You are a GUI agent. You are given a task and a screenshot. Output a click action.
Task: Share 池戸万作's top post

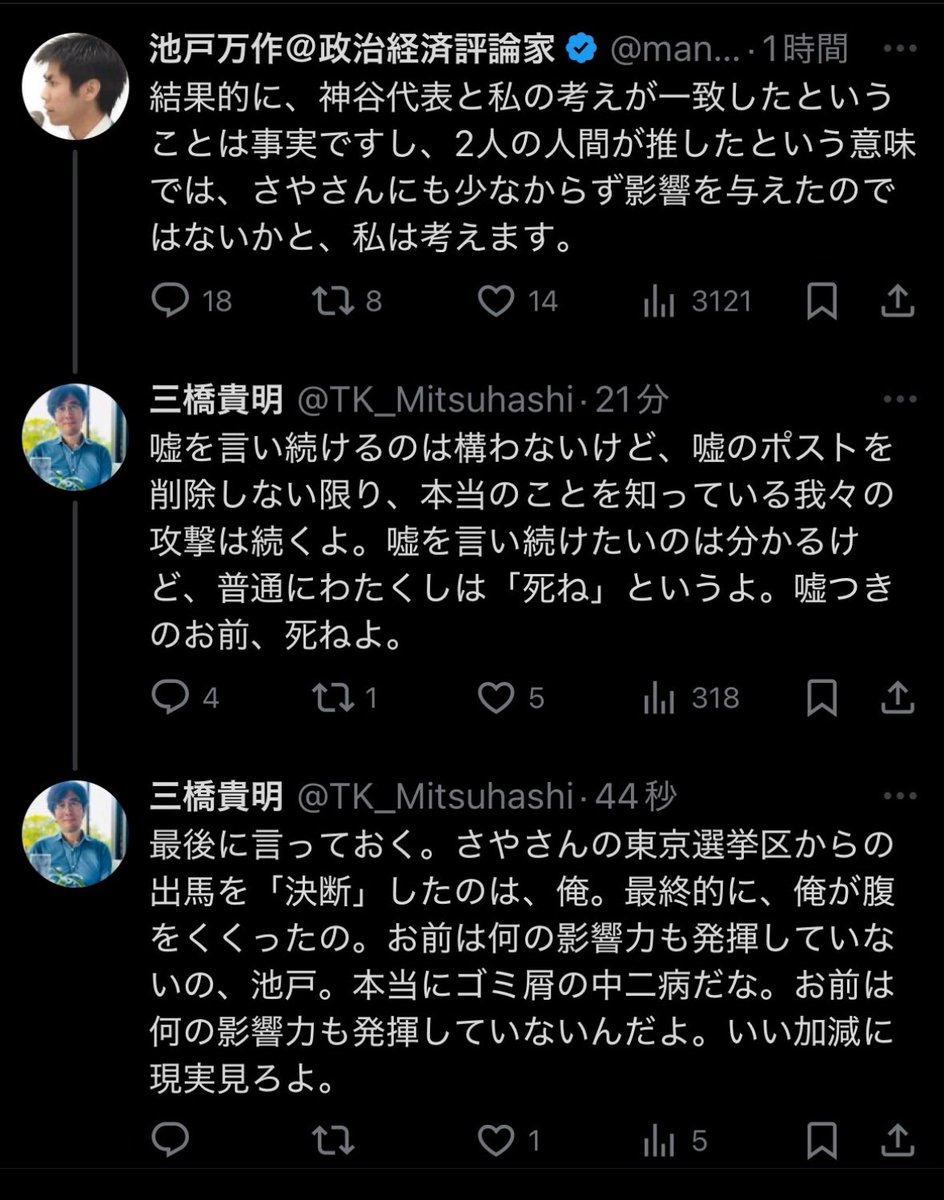coord(899,300)
